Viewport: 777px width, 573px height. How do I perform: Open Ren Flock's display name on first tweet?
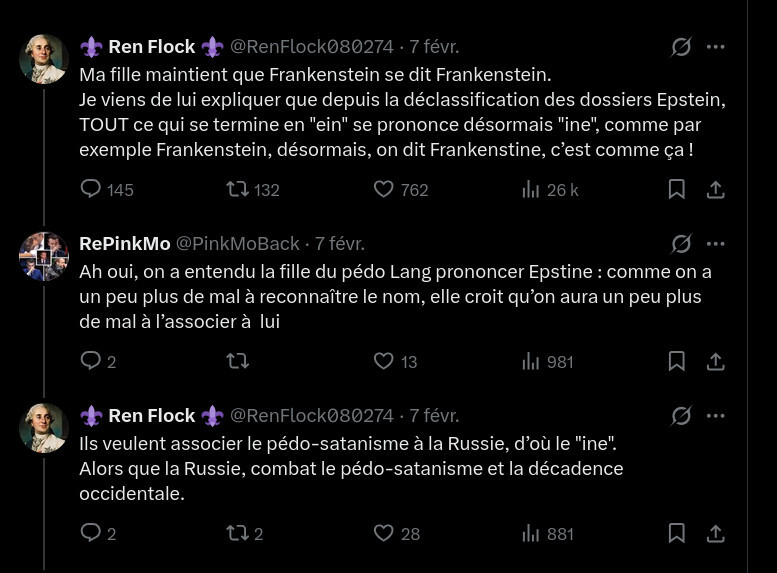[x=151, y=47]
